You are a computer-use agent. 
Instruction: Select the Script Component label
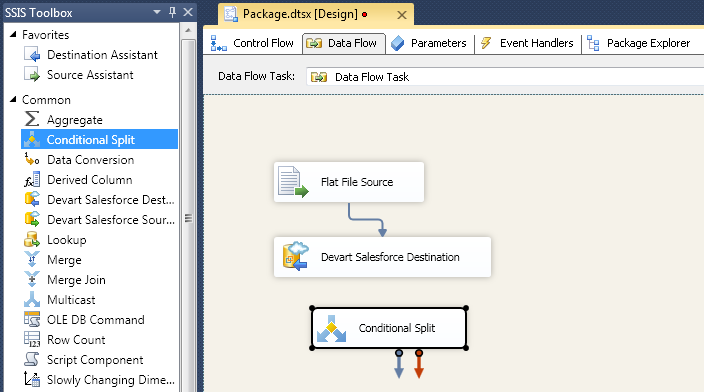pos(95,360)
